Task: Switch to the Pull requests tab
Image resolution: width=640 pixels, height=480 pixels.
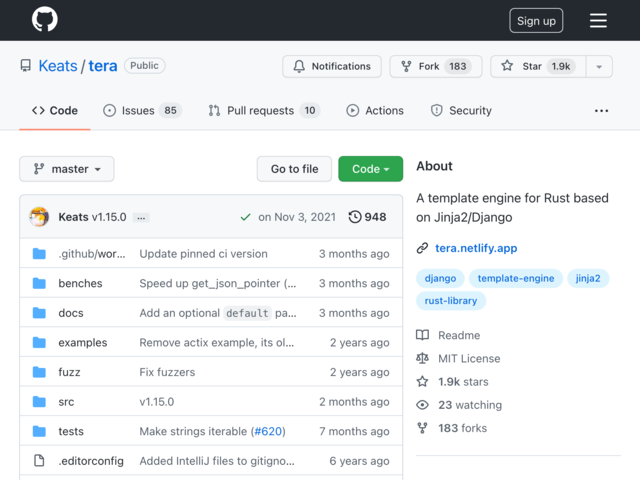Action: click(x=264, y=111)
